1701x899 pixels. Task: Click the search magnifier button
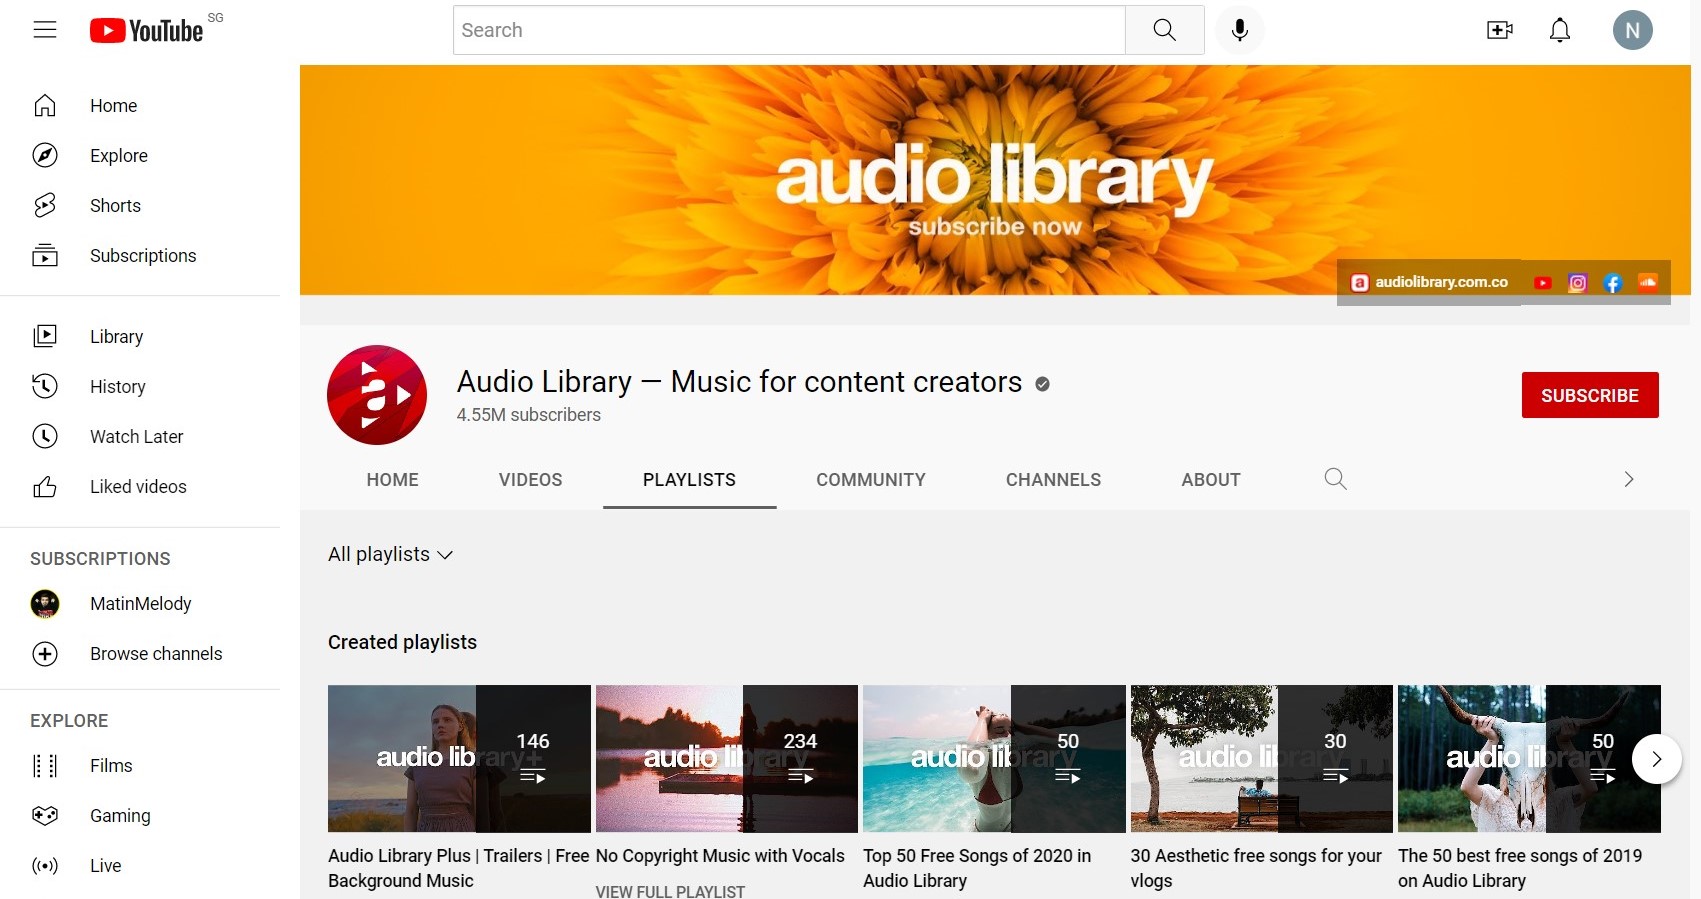1164,30
